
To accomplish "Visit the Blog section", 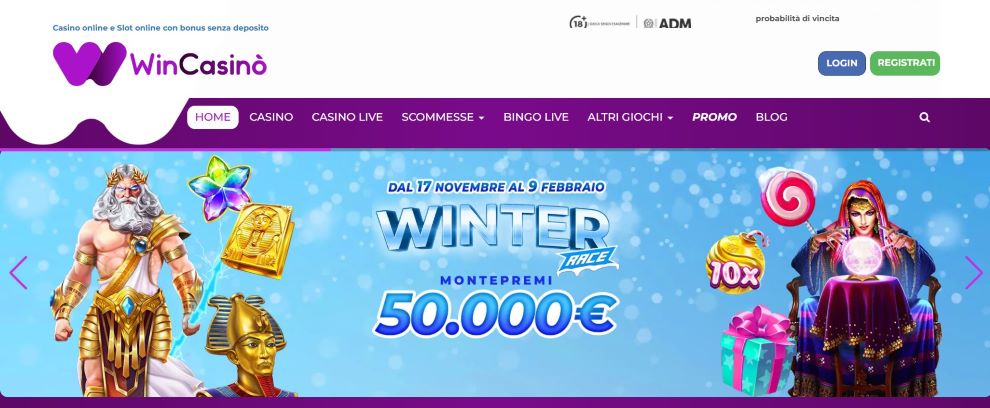I will [x=772, y=117].
